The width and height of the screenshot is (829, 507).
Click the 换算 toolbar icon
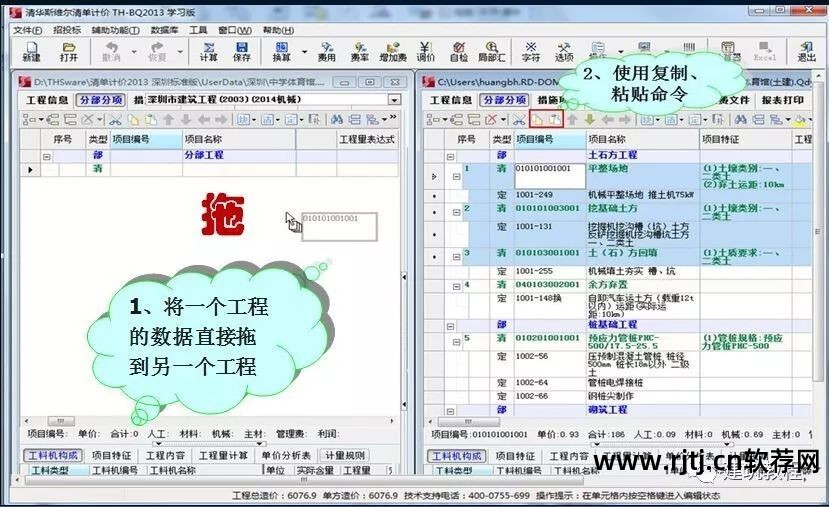click(281, 52)
